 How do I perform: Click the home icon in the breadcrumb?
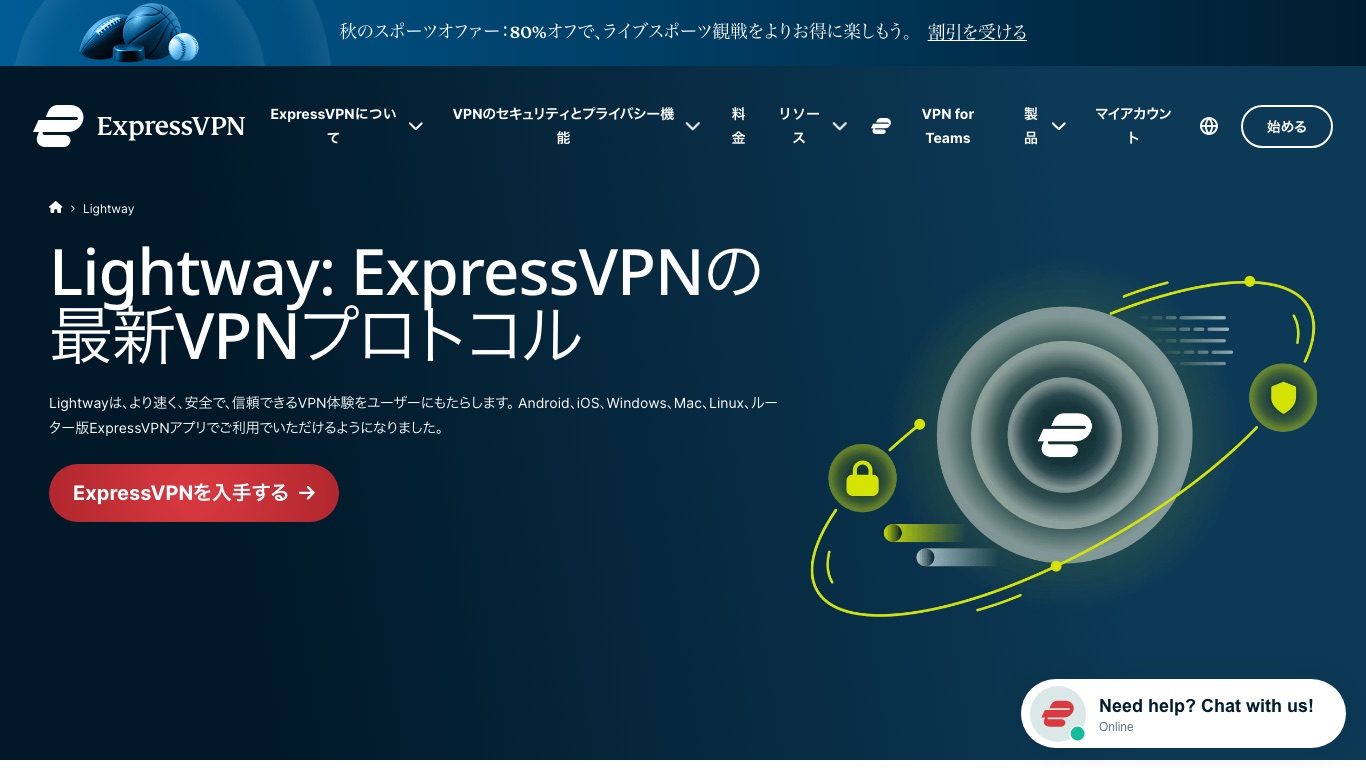[x=56, y=208]
